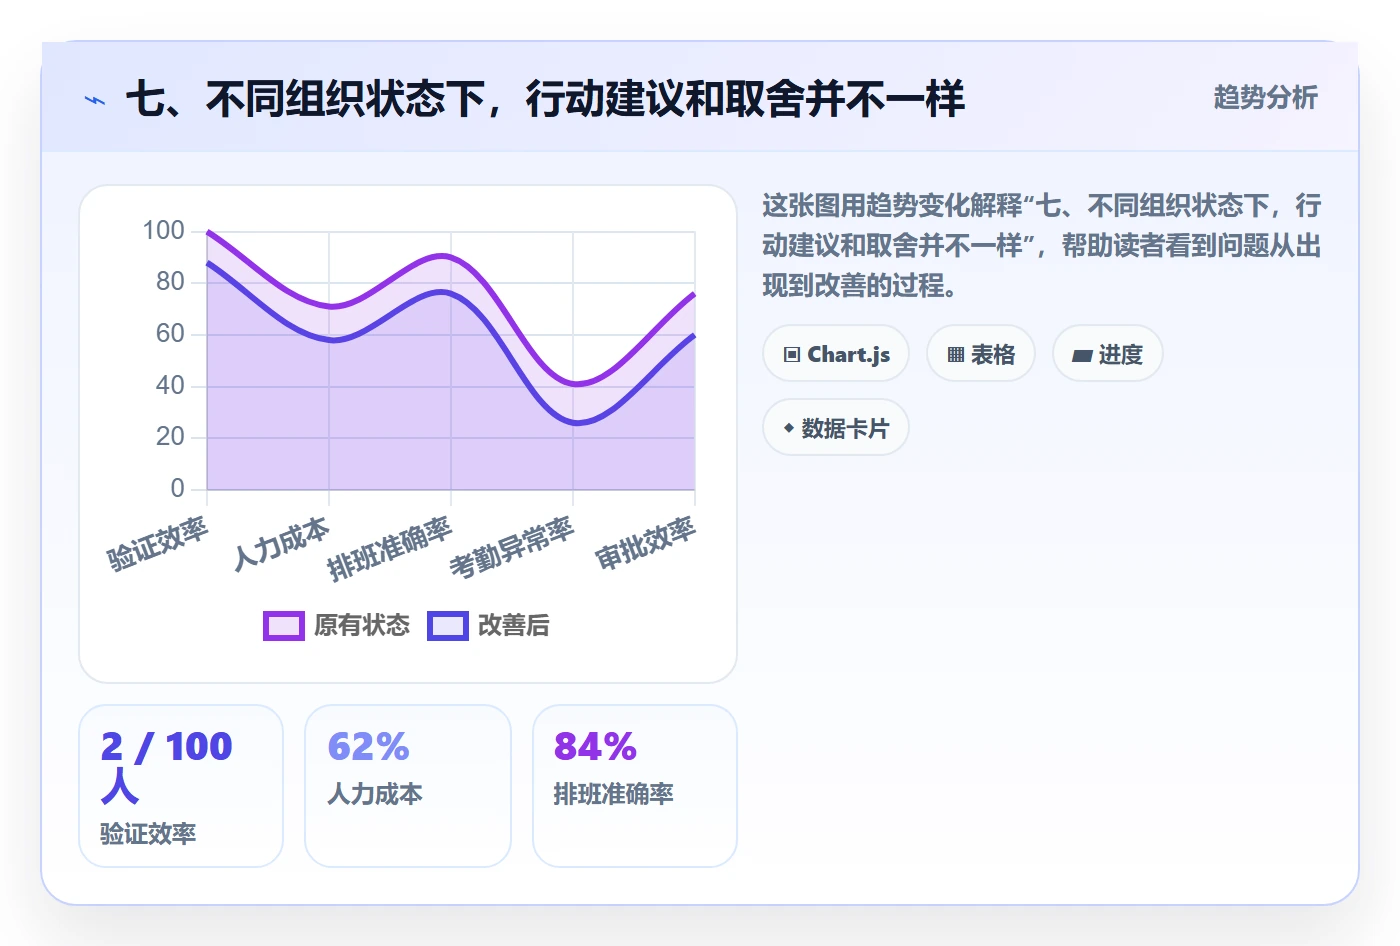Toggle the 改善后 legend swatch

pyautogui.click(x=448, y=626)
